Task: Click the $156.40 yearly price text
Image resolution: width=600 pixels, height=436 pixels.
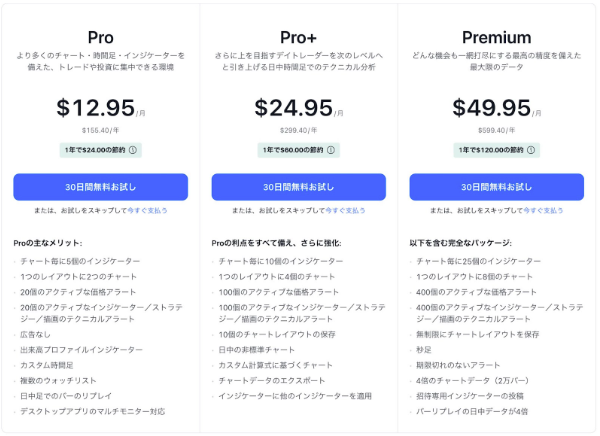Action: pos(101,131)
